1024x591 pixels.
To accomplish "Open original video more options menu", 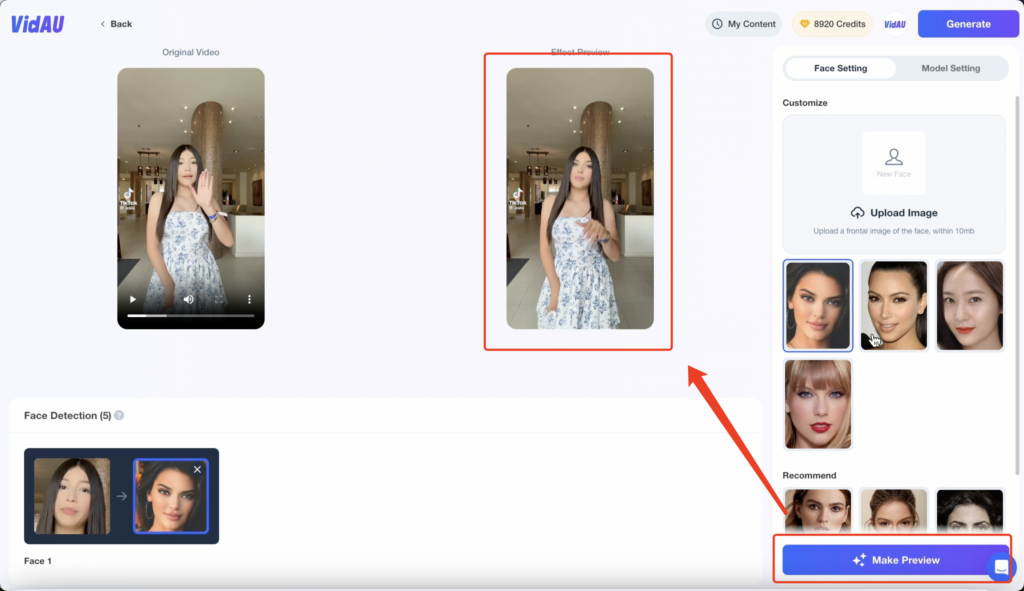I will [x=249, y=300].
